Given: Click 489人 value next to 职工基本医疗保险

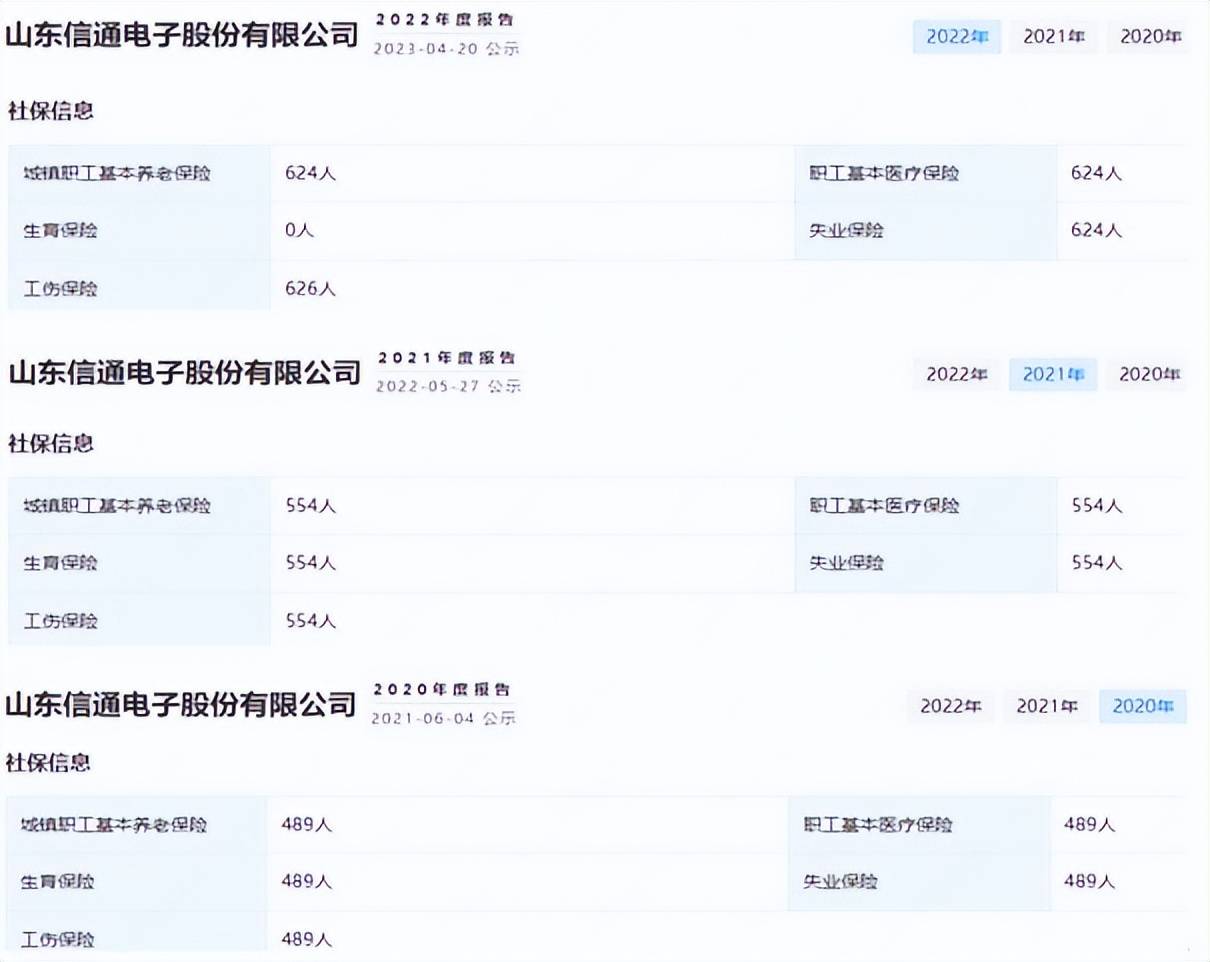Looking at the screenshot, I should click(x=1089, y=825).
